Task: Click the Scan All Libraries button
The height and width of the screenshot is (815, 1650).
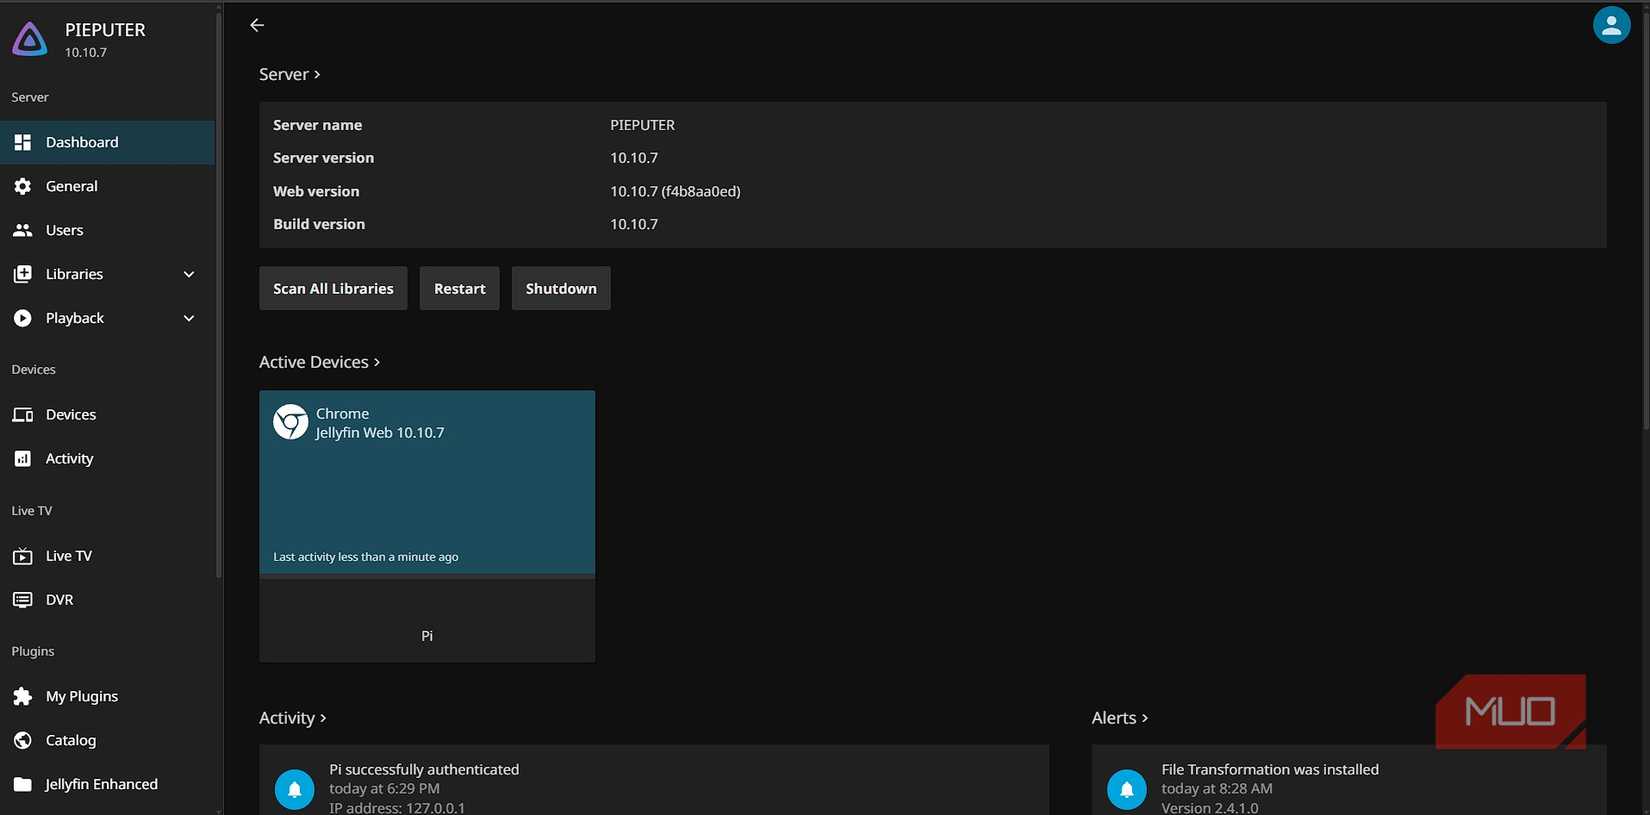Action: click(333, 288)
